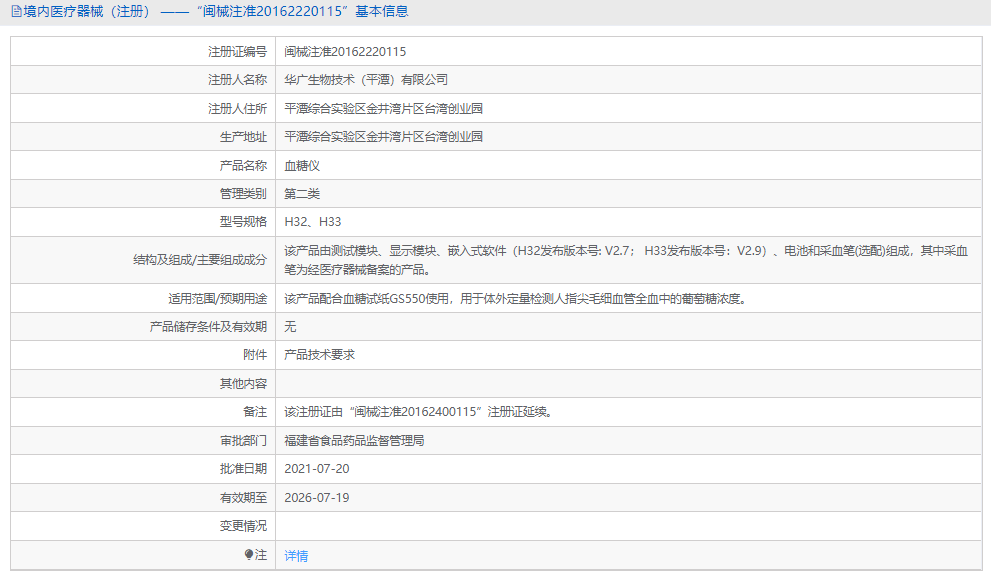Click the 备注 label
Image resolution: width=991 pixels, height=577 pixels.
tap(255, 411)
